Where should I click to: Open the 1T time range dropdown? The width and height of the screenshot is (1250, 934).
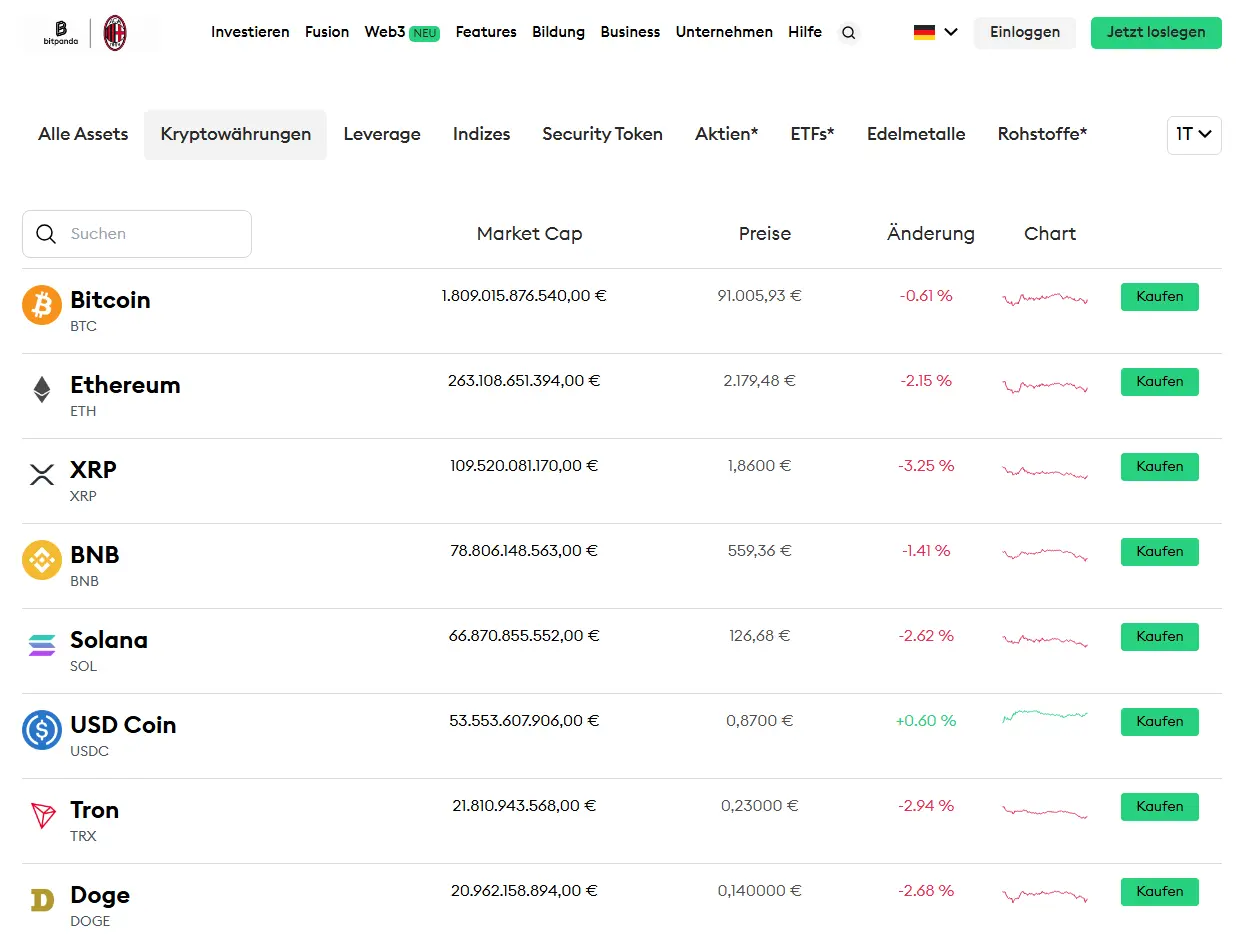pos(1194,135)
